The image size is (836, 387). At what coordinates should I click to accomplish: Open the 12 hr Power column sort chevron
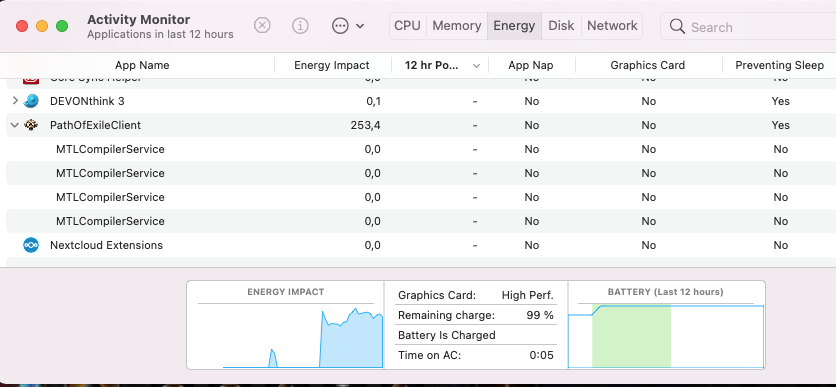tap(477, 66)
